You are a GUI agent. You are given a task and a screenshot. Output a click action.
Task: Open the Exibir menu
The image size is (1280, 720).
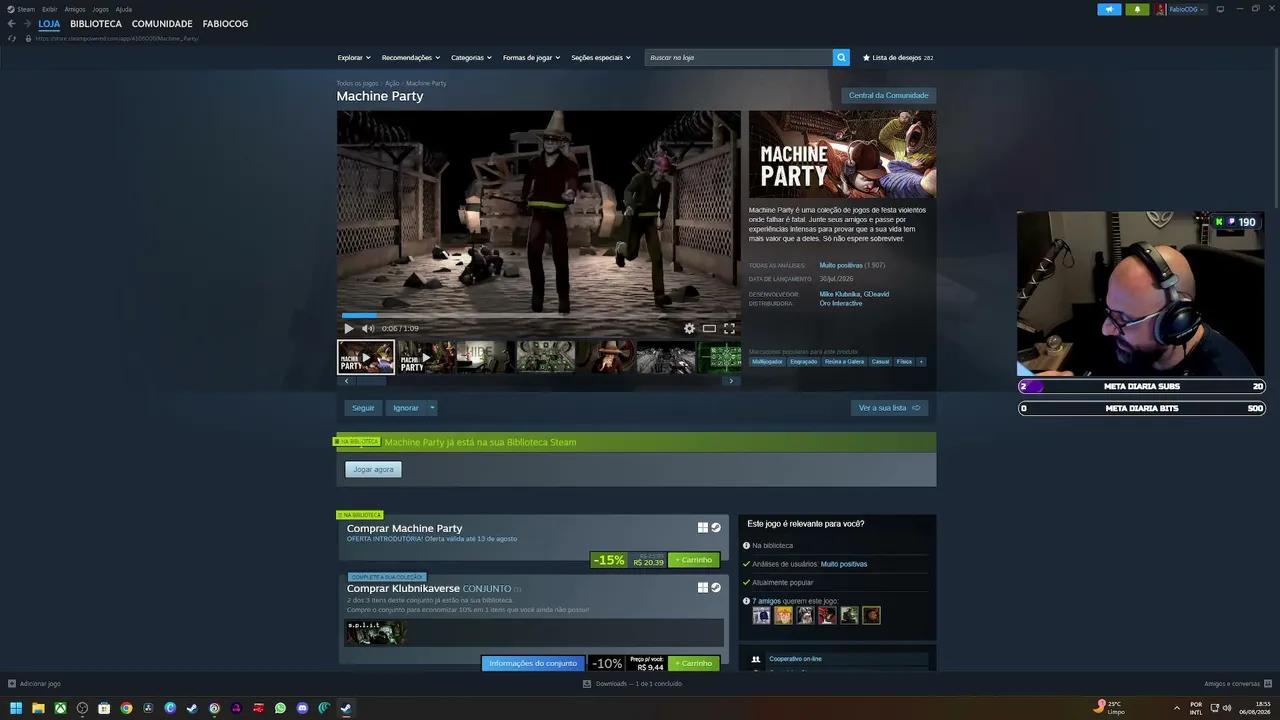coord(50,9)
